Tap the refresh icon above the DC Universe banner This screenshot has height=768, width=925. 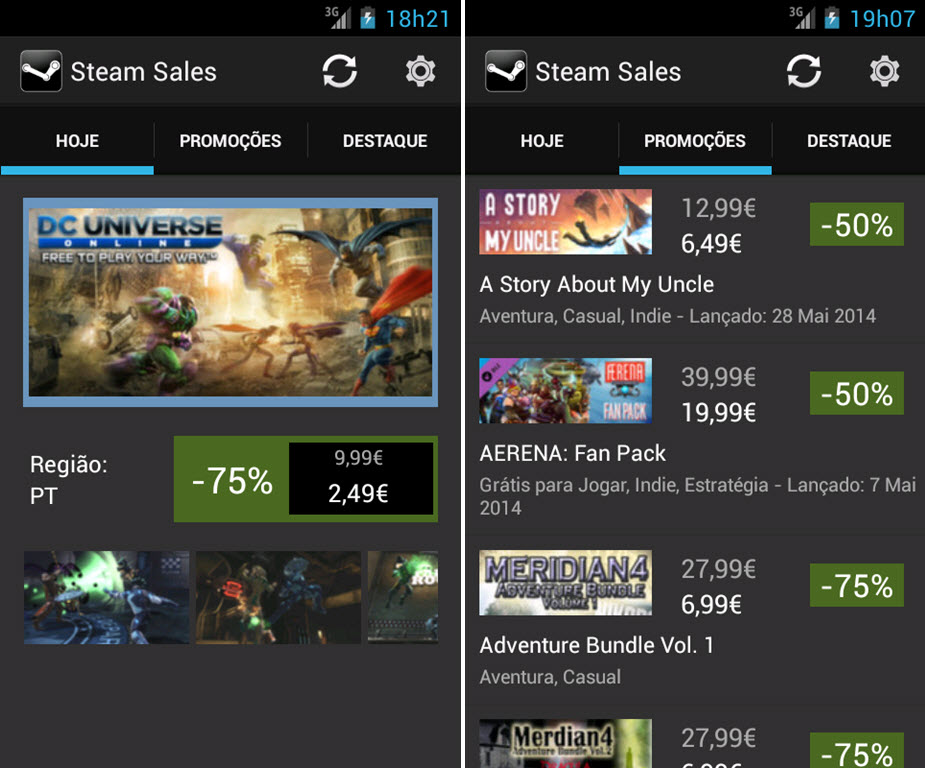(340, 72)
